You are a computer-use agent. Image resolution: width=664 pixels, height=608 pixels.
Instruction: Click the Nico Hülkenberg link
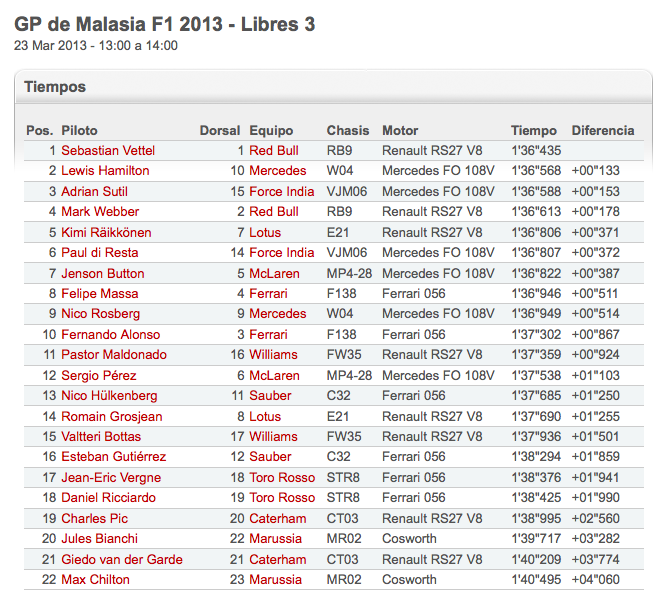click(x=109, y=396)
